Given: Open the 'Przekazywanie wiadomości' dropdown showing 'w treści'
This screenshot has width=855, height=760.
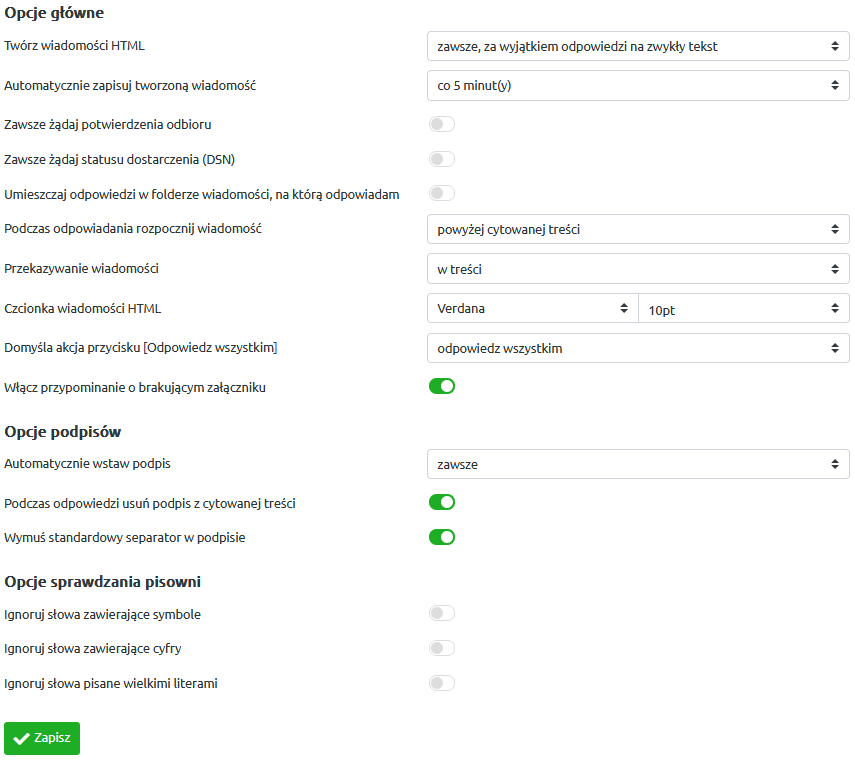Looking at the screenshot, I should click(638, 269).
